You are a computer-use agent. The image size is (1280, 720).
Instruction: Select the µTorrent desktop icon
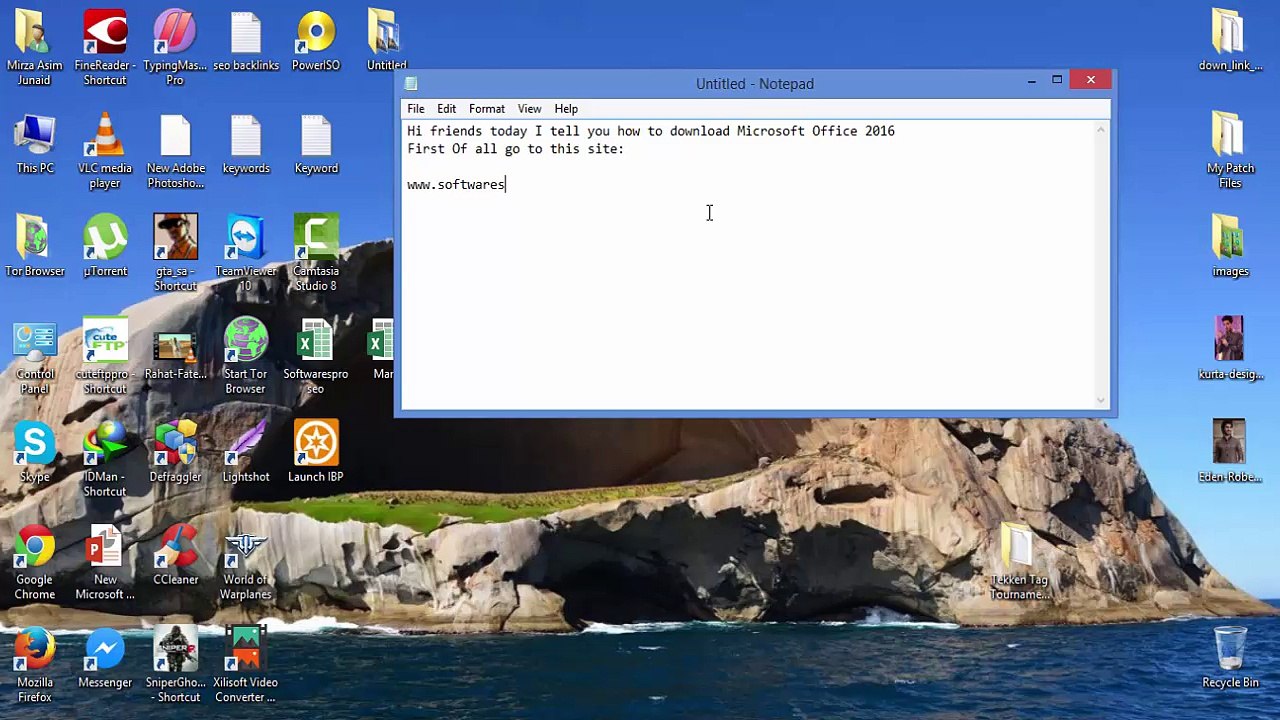point(105,246)
